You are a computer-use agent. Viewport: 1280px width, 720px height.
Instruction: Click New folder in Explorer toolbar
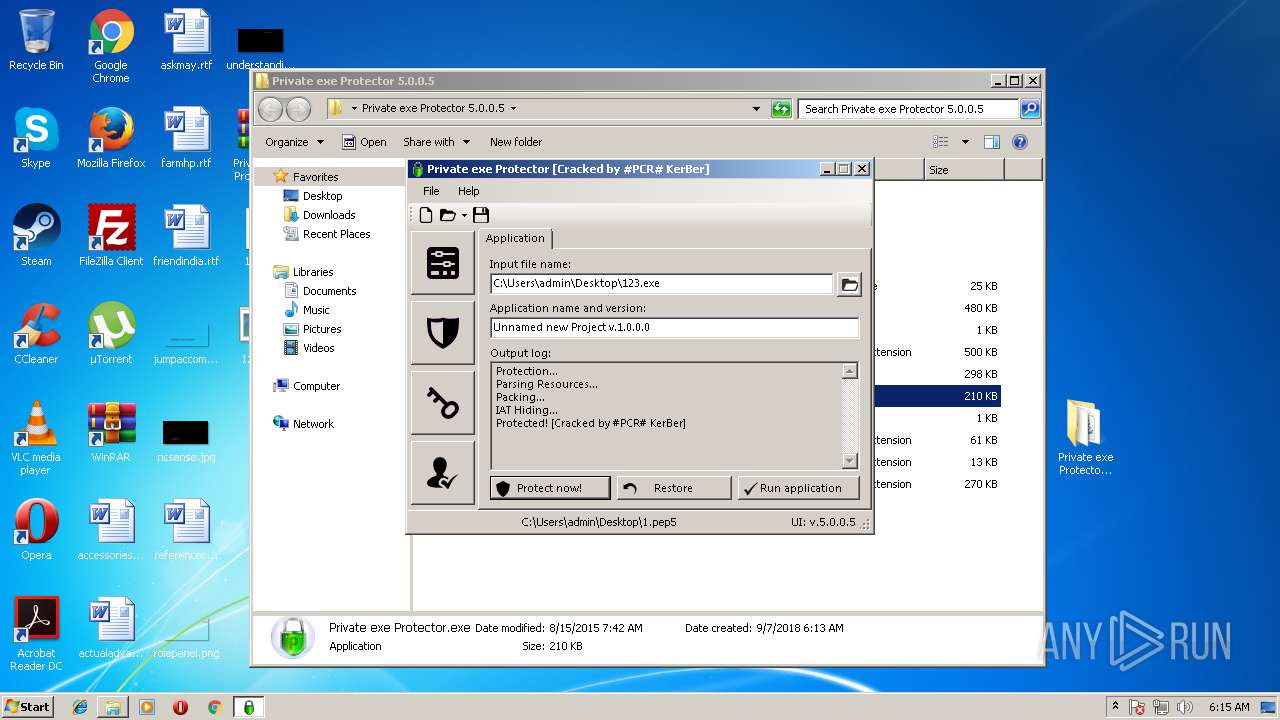[x=516, y=142]
